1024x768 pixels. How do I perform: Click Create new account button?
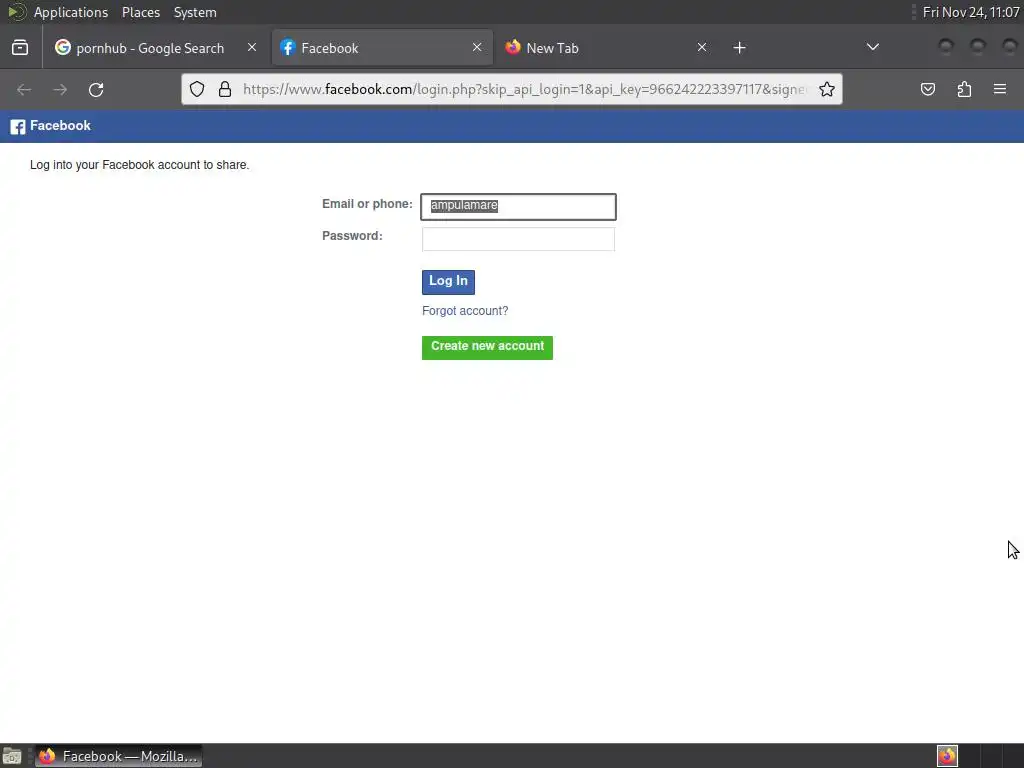[487, 347]
